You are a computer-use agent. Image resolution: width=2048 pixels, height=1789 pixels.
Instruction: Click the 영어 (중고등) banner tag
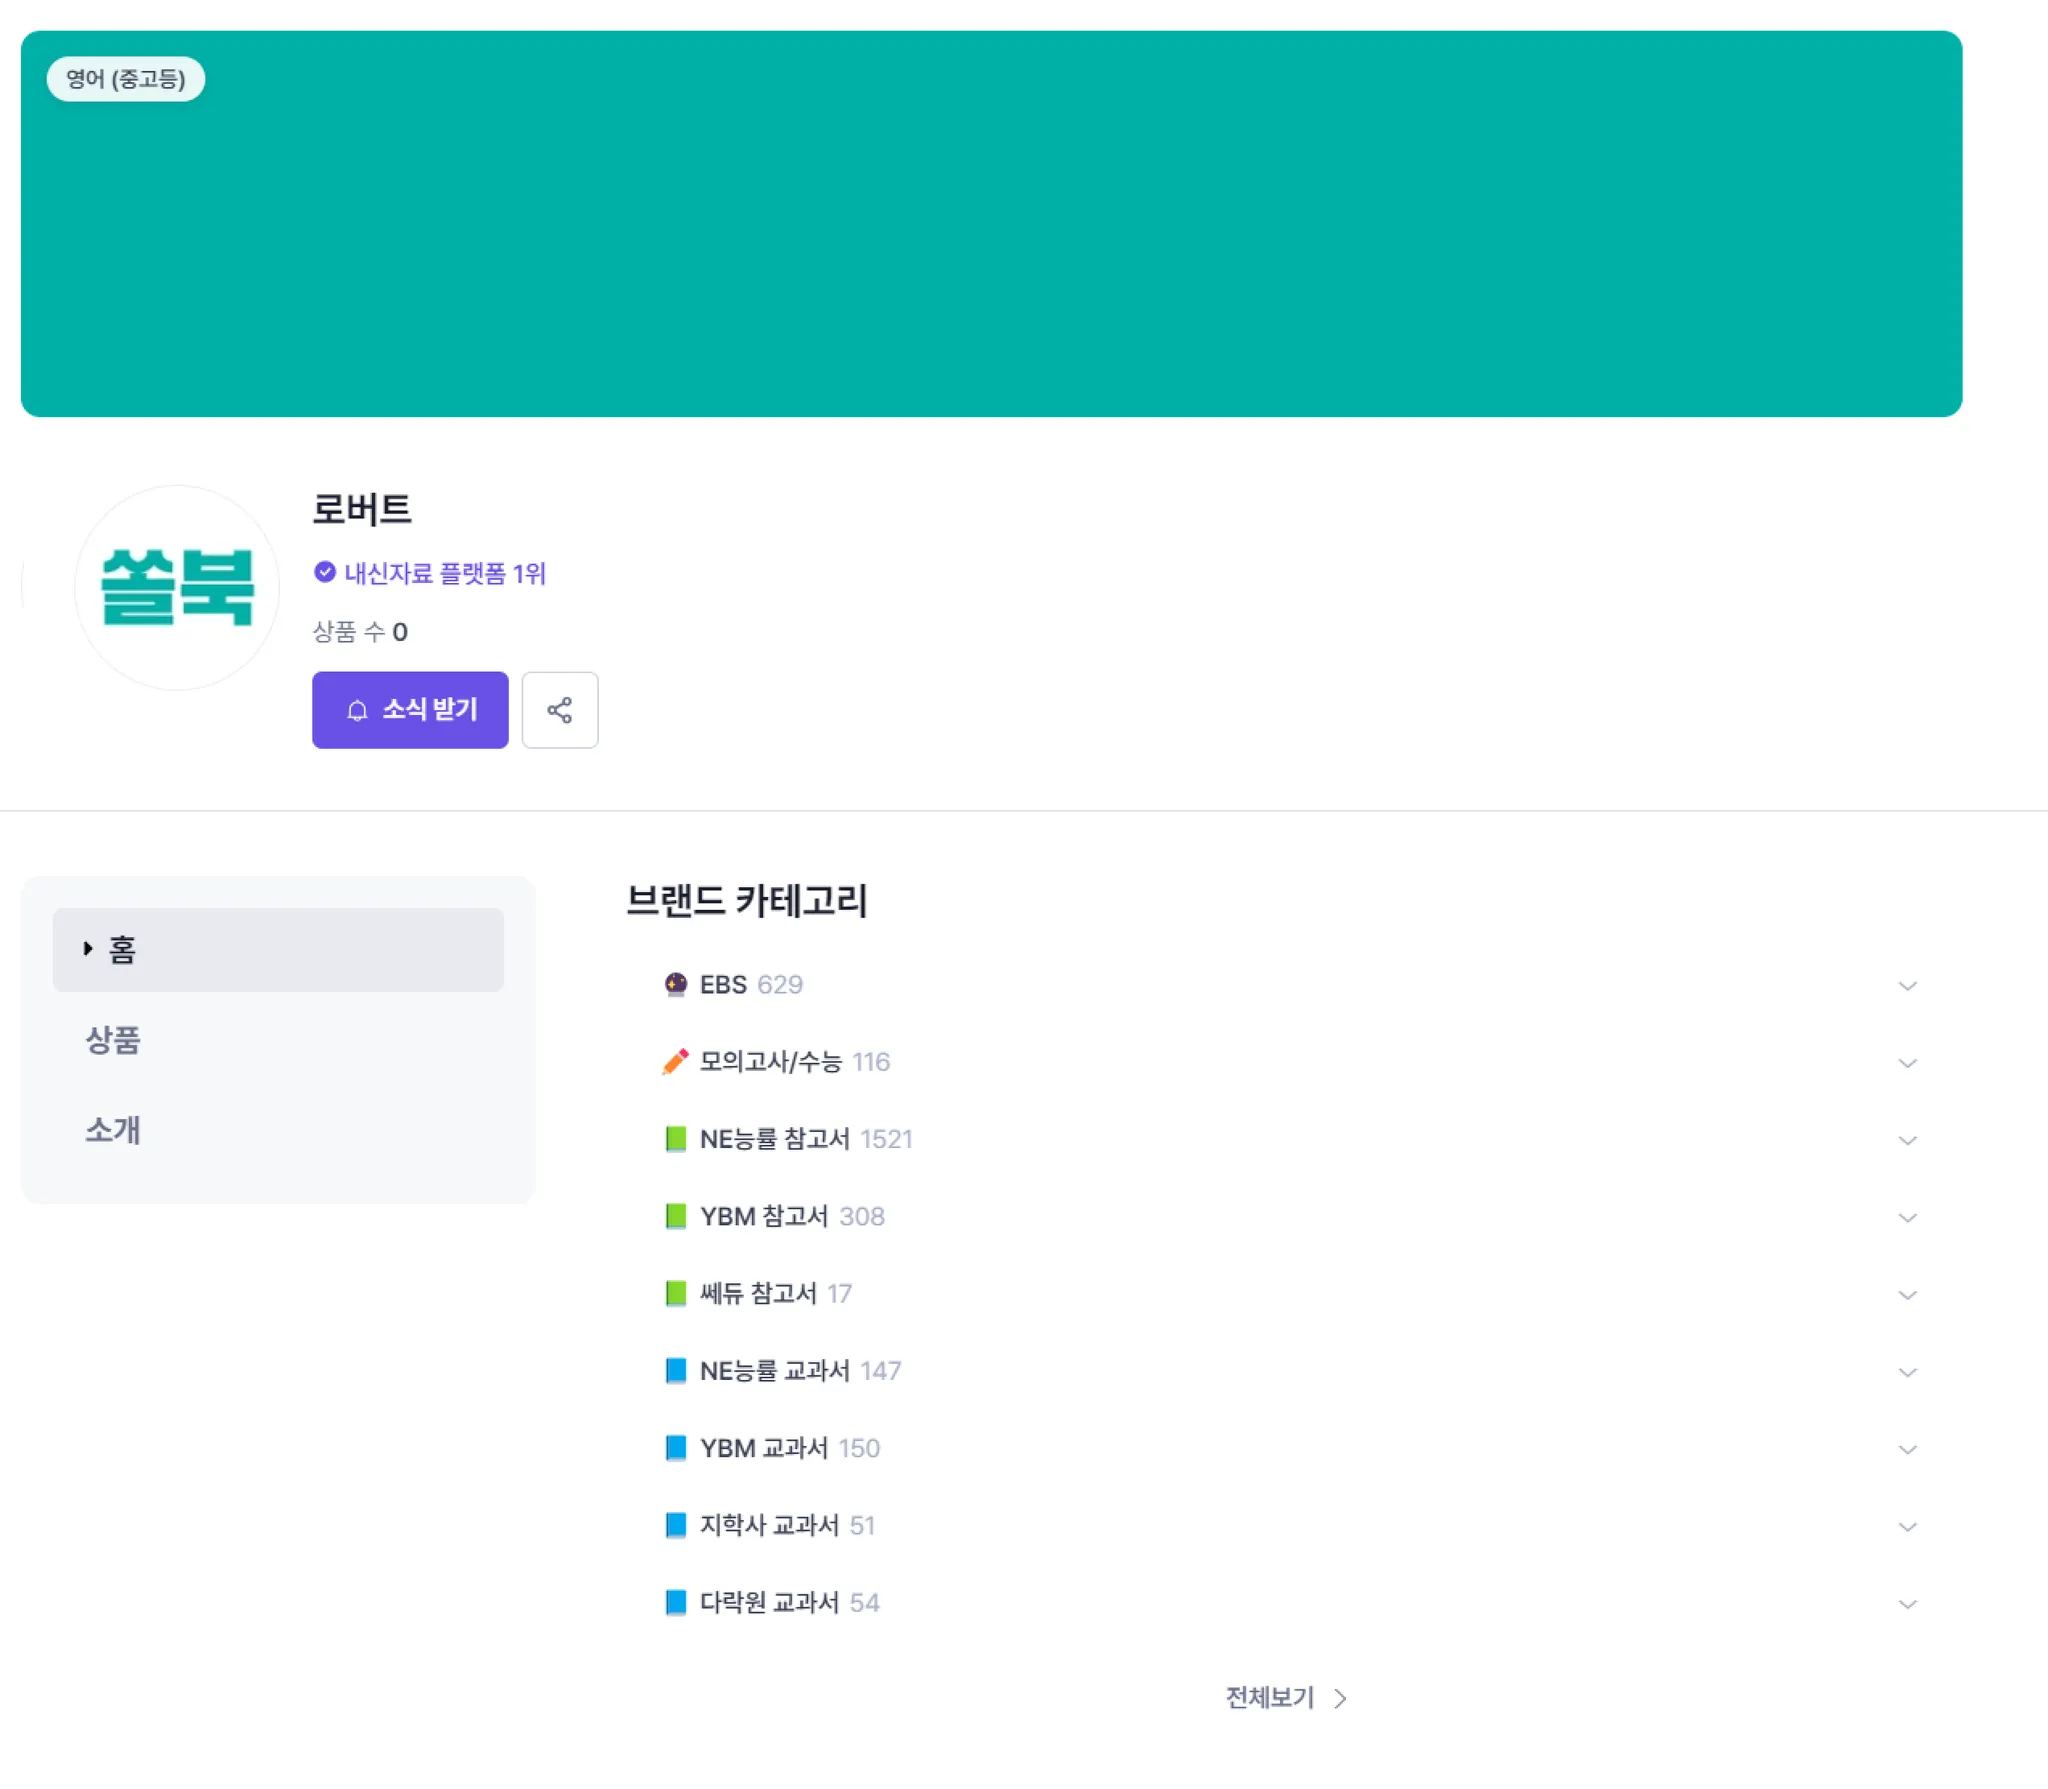click(x=125, y=79)
